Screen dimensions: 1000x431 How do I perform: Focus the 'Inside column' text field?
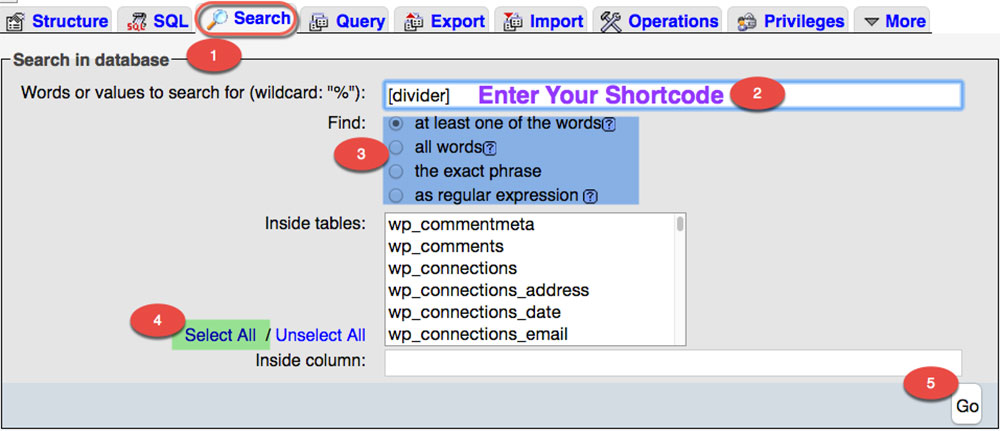(x=672, y=361)
